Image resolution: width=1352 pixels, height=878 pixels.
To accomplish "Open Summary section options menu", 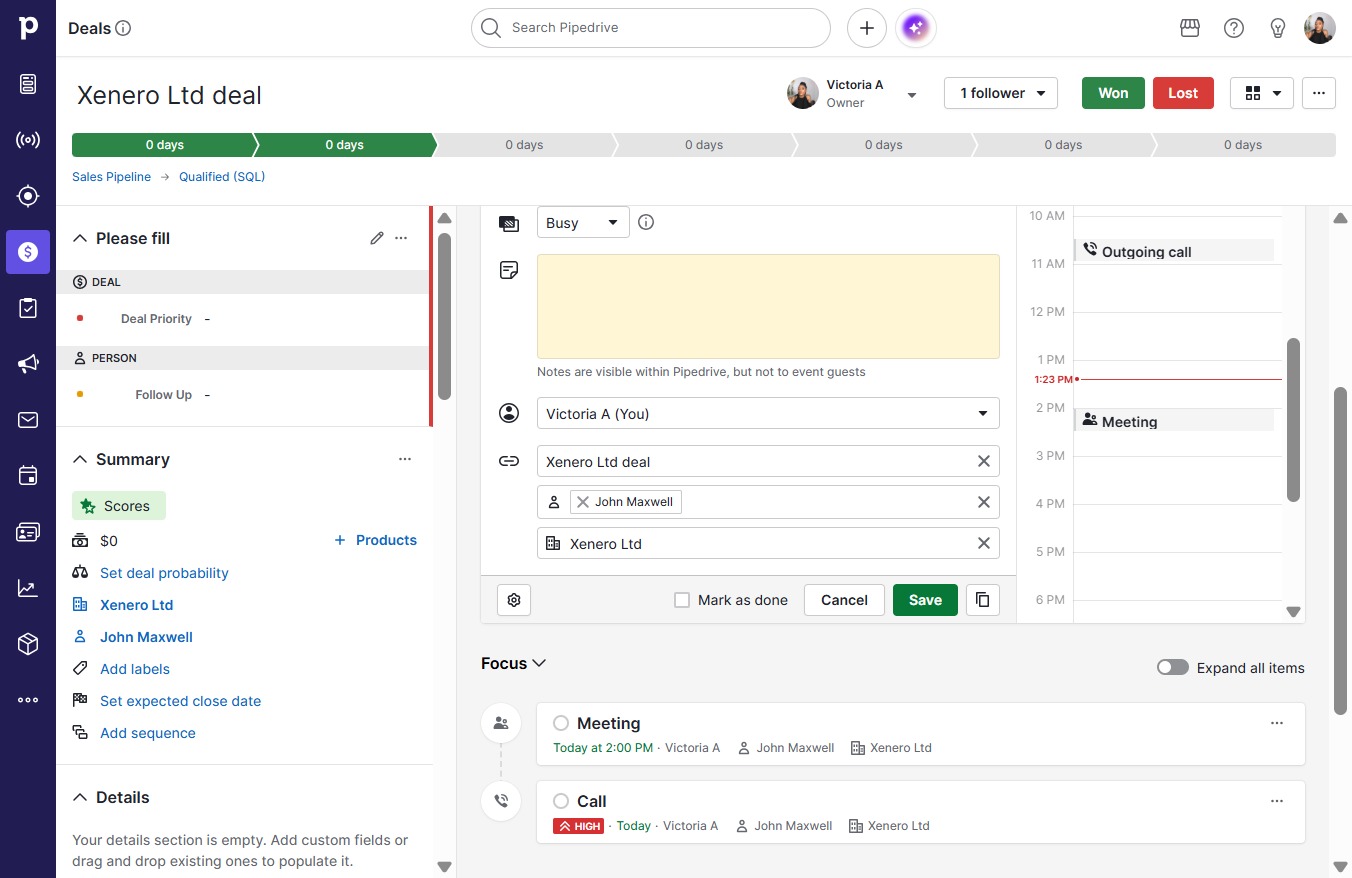I will pyautogui.click(x=405, y=459).
